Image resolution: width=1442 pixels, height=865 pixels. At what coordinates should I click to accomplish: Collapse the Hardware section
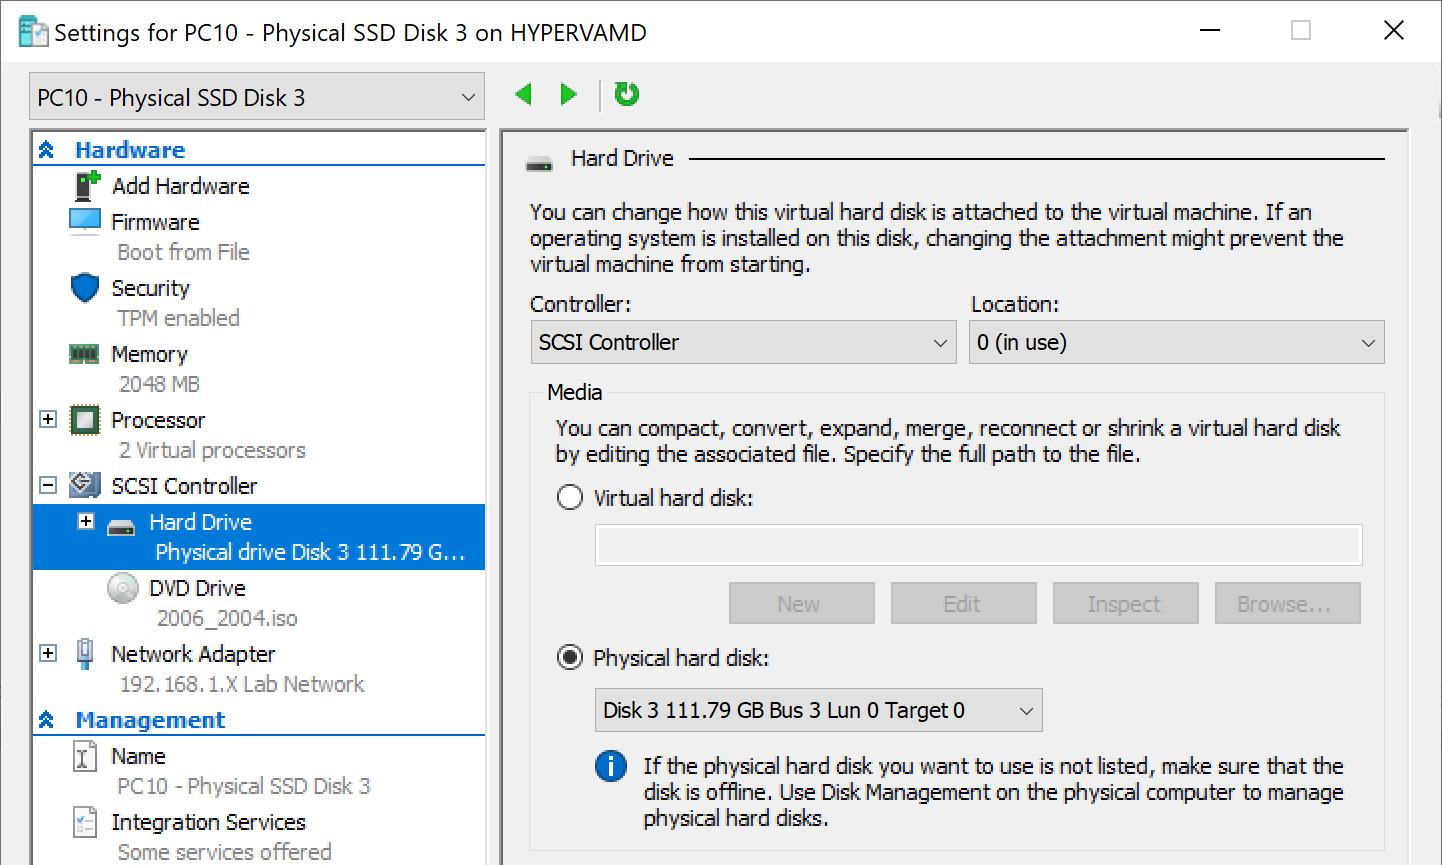(47, 149)
